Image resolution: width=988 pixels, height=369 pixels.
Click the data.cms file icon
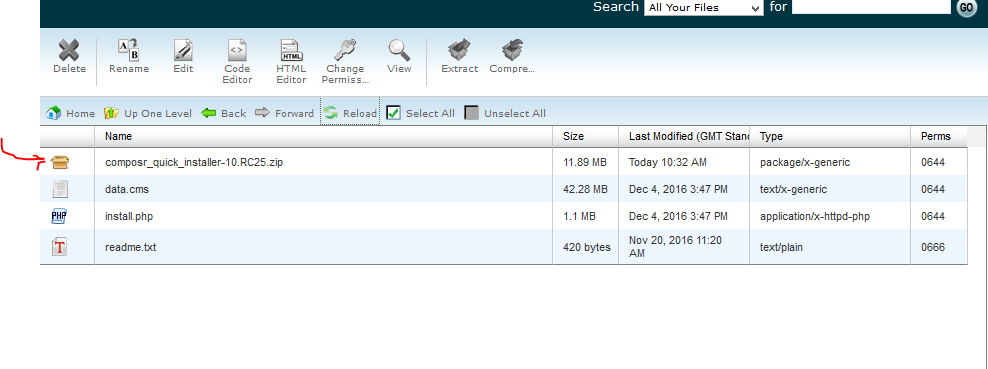[60, 189]
